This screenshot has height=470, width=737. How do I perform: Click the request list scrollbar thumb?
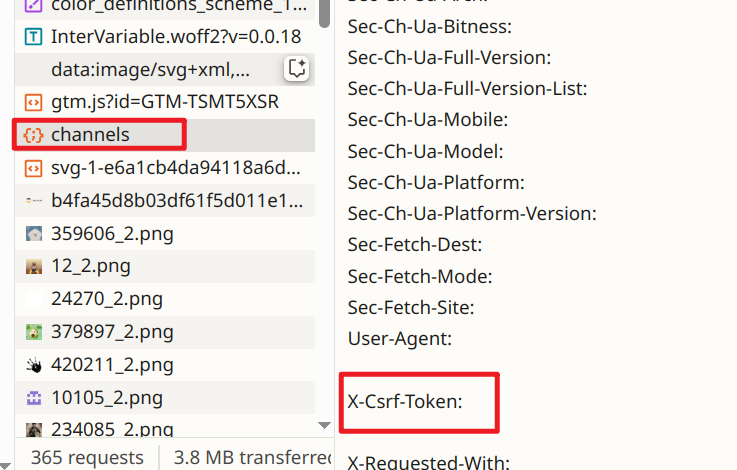click(x=324, y=14)
